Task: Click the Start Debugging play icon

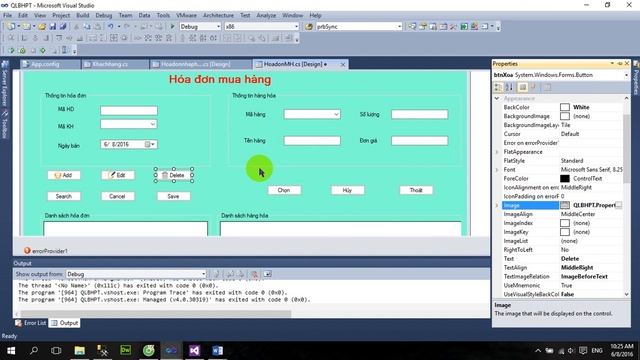Action: (x=172, y=27)
